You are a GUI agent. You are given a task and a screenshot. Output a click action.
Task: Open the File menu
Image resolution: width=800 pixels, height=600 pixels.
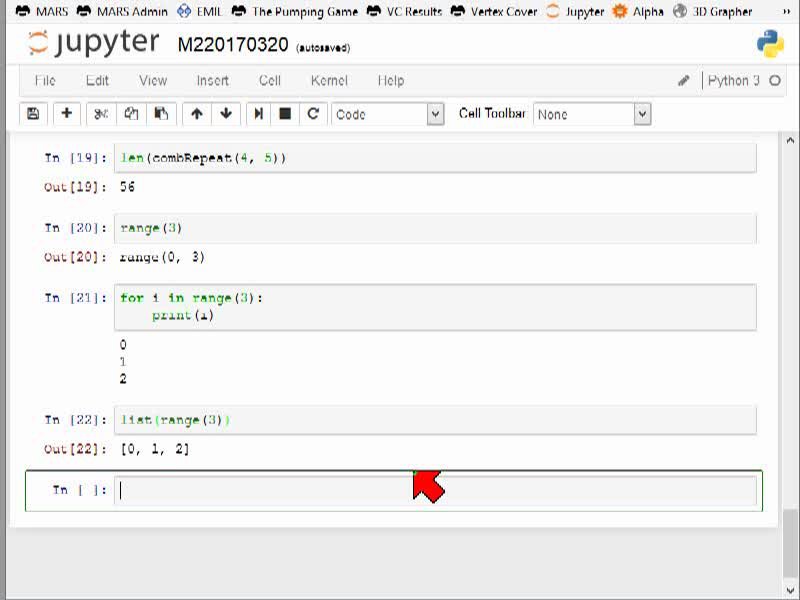point(45,81)
